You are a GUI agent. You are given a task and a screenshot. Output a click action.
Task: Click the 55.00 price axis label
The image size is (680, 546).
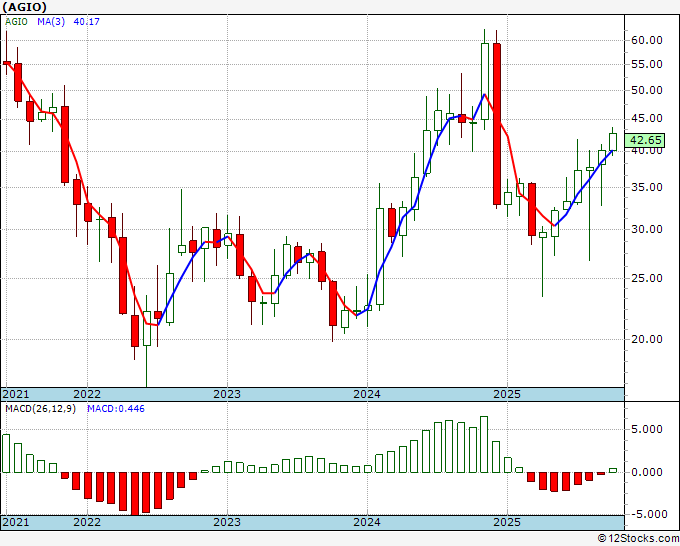(x=647, y=64)
